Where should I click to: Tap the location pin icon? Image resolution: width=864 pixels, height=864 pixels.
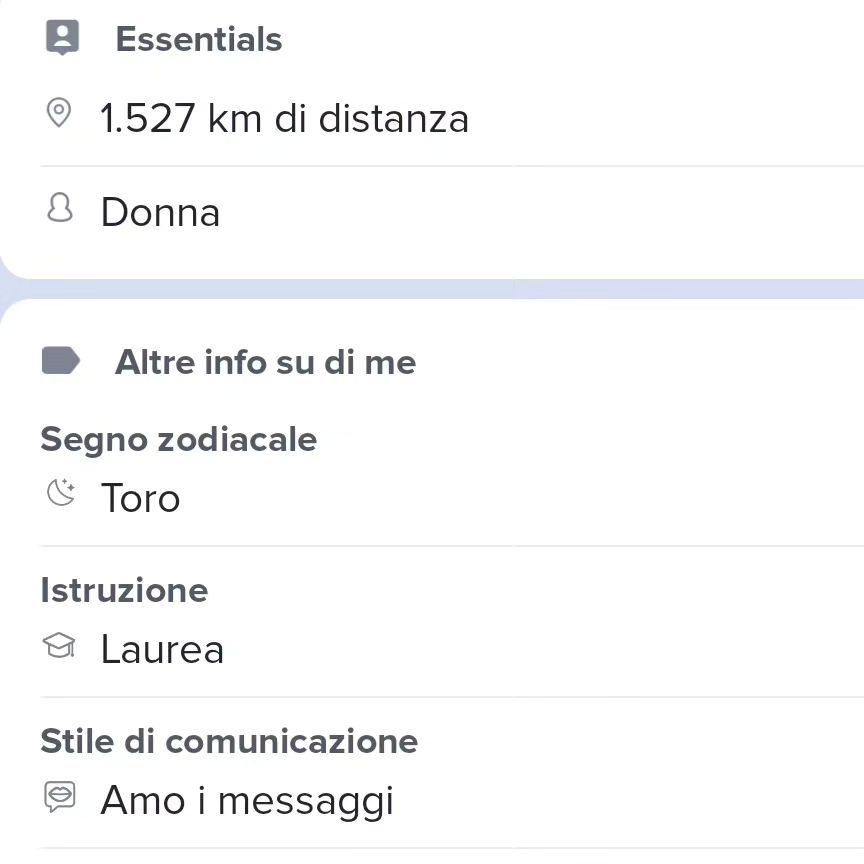pos(59,113)
